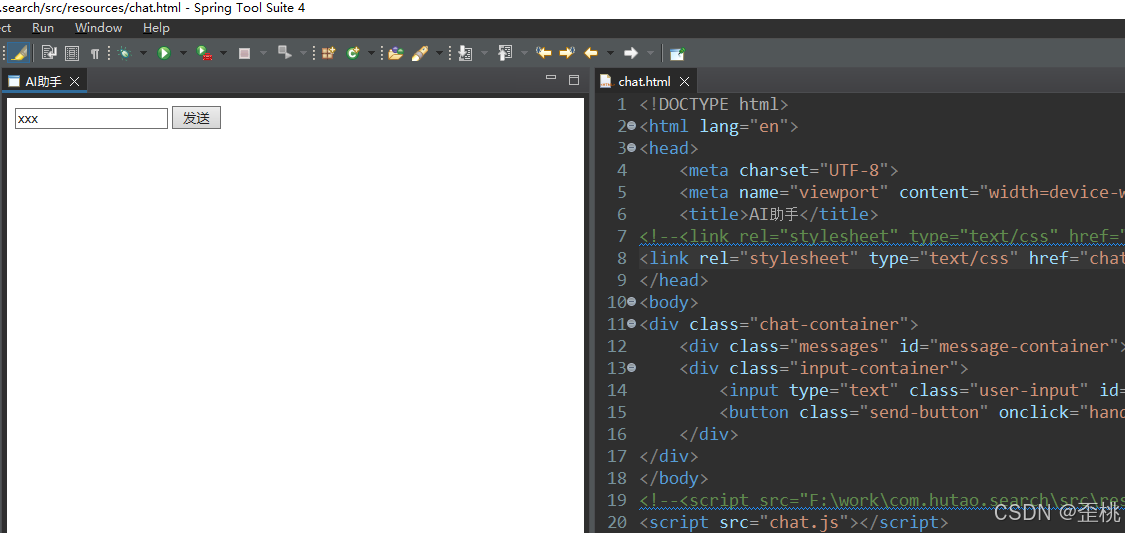Click the script src="chat.js" line

pyautogui.click(x=794, y=522)
